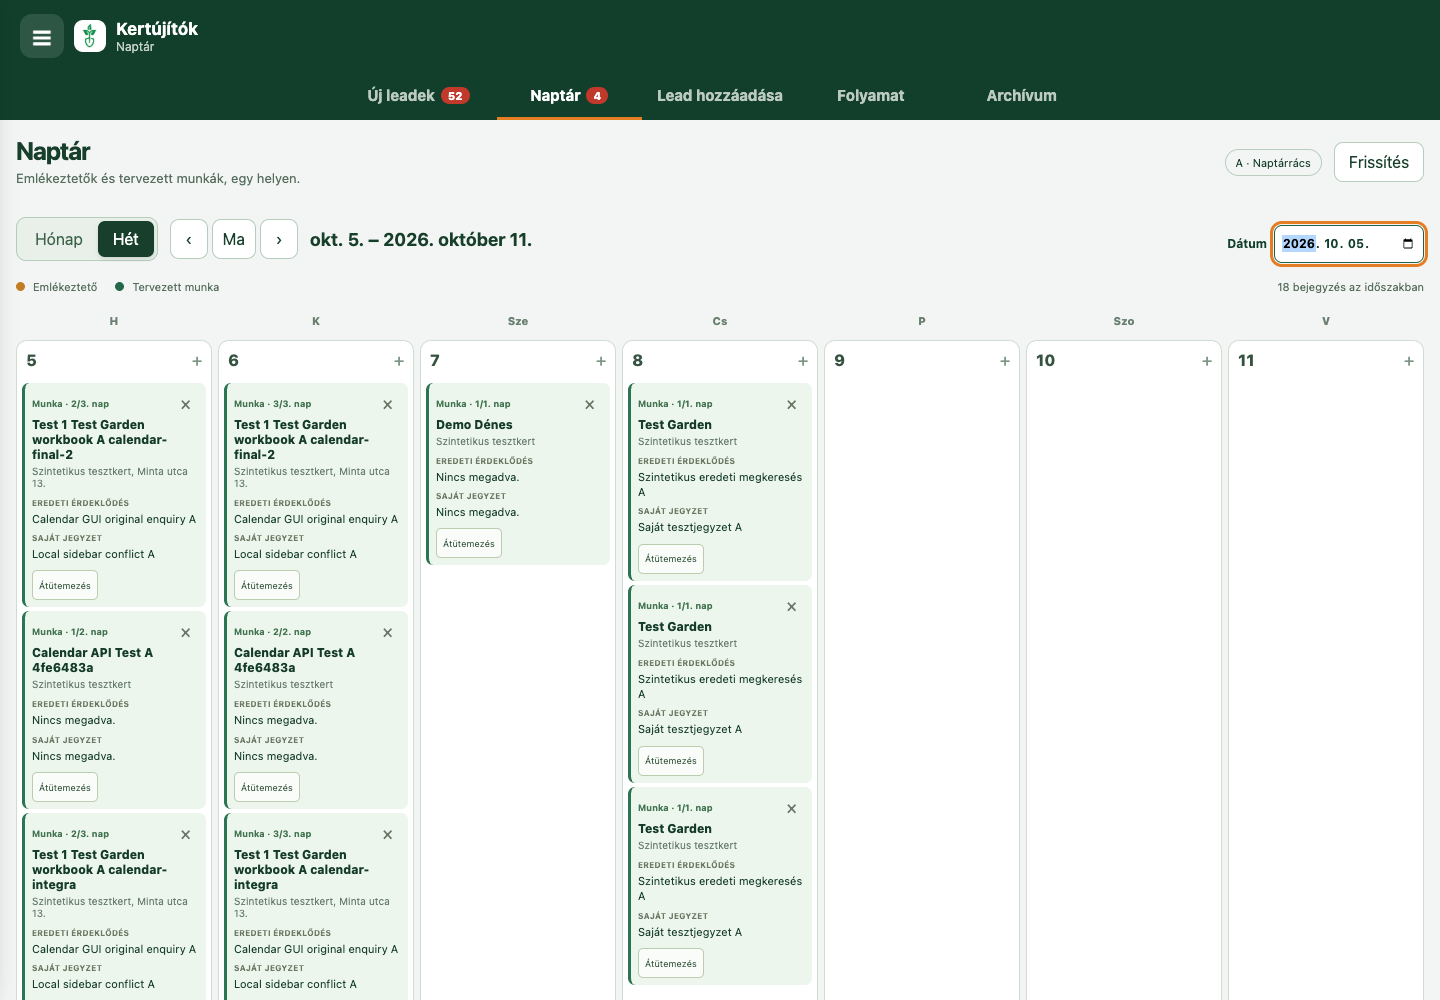Click the Kertújítók plant logo

[90, 37]
